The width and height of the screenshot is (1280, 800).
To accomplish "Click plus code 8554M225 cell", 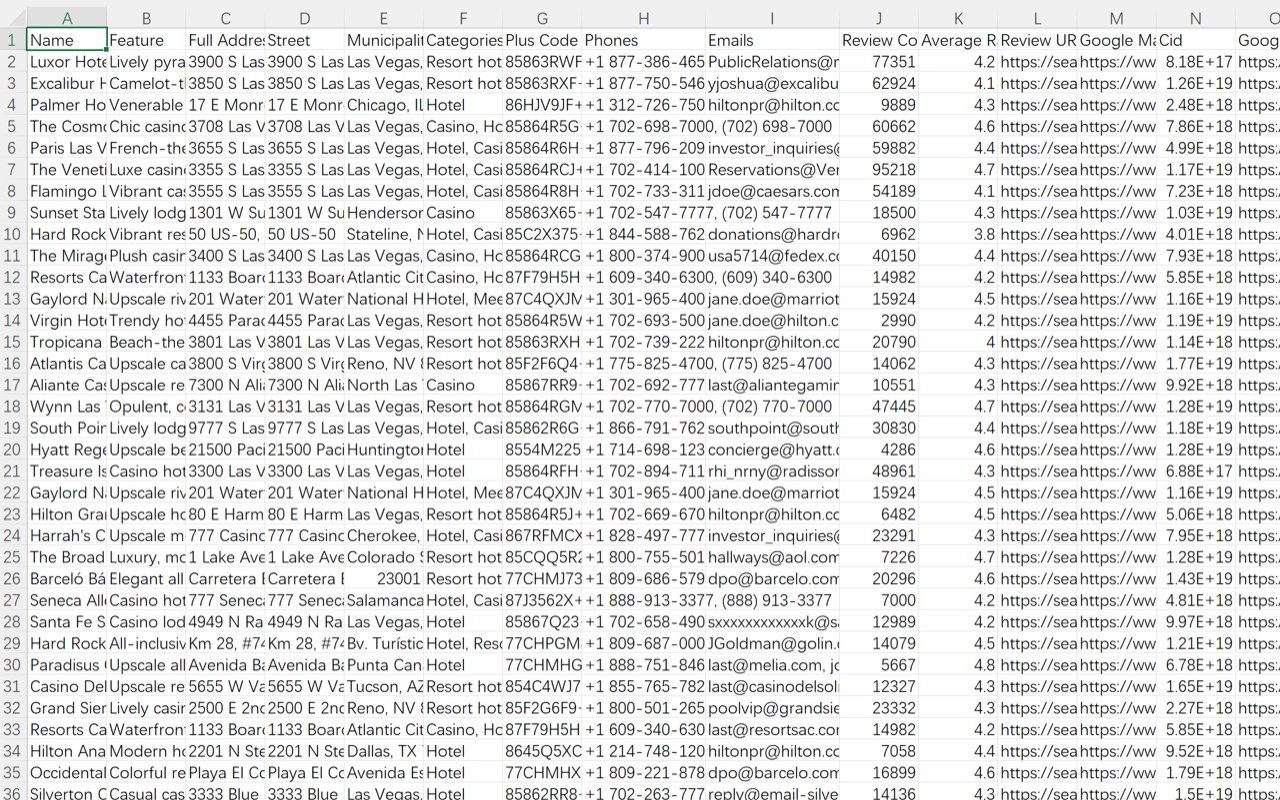I will (543, 450).
